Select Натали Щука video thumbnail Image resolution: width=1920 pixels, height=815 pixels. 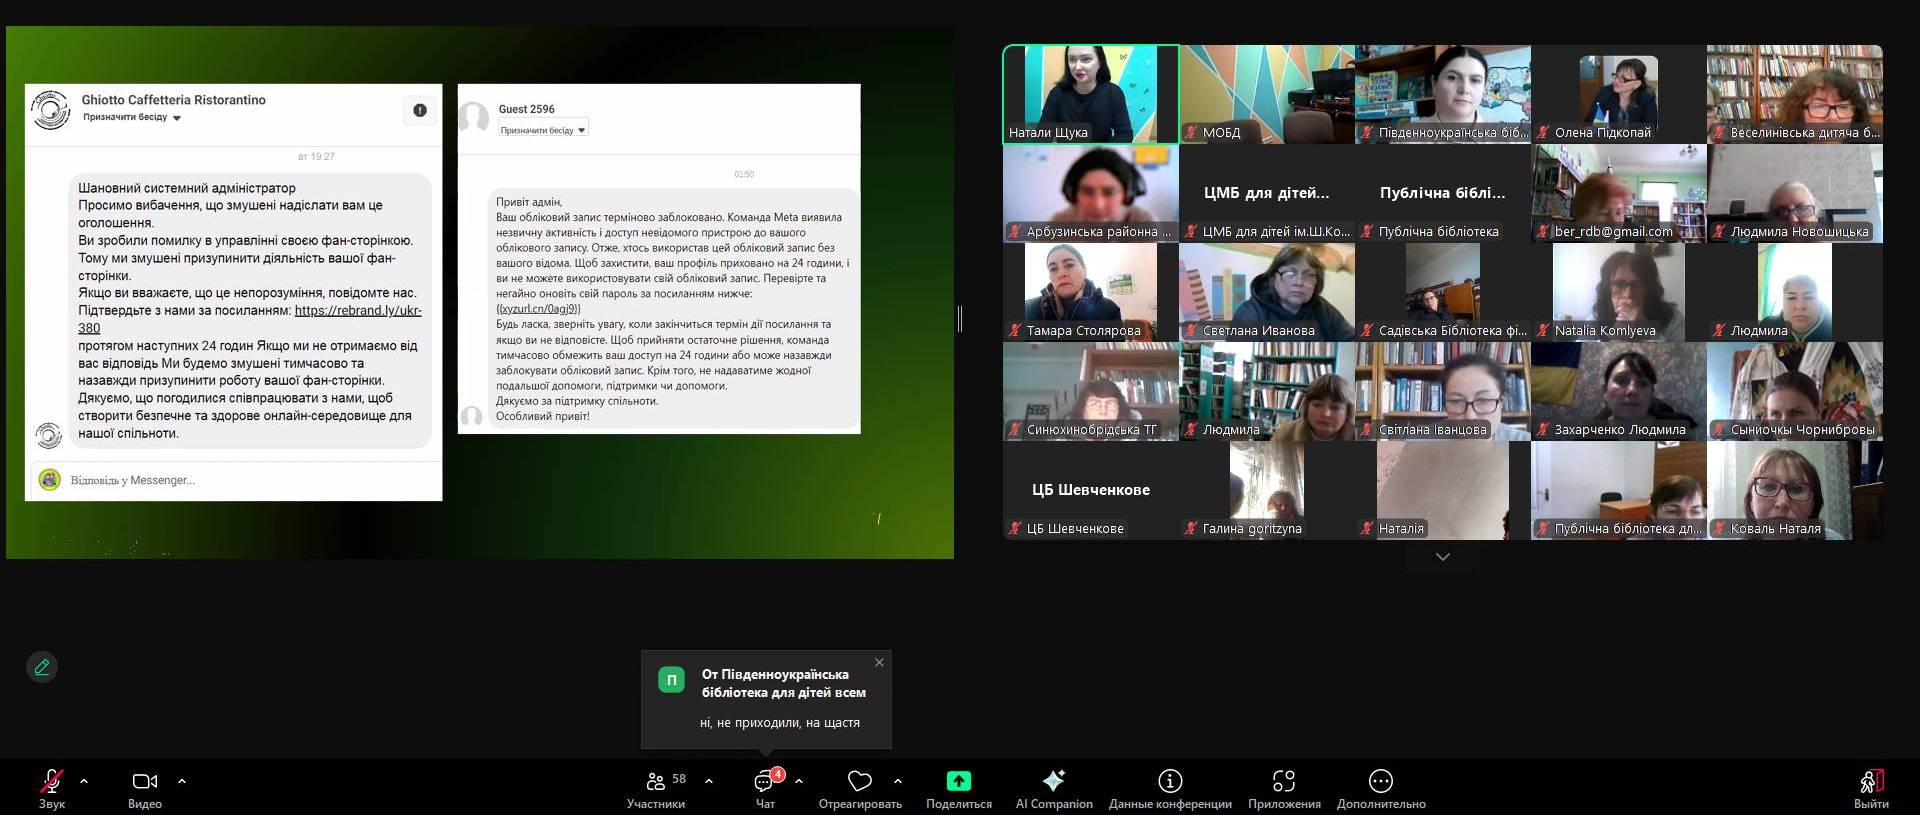1090,94
